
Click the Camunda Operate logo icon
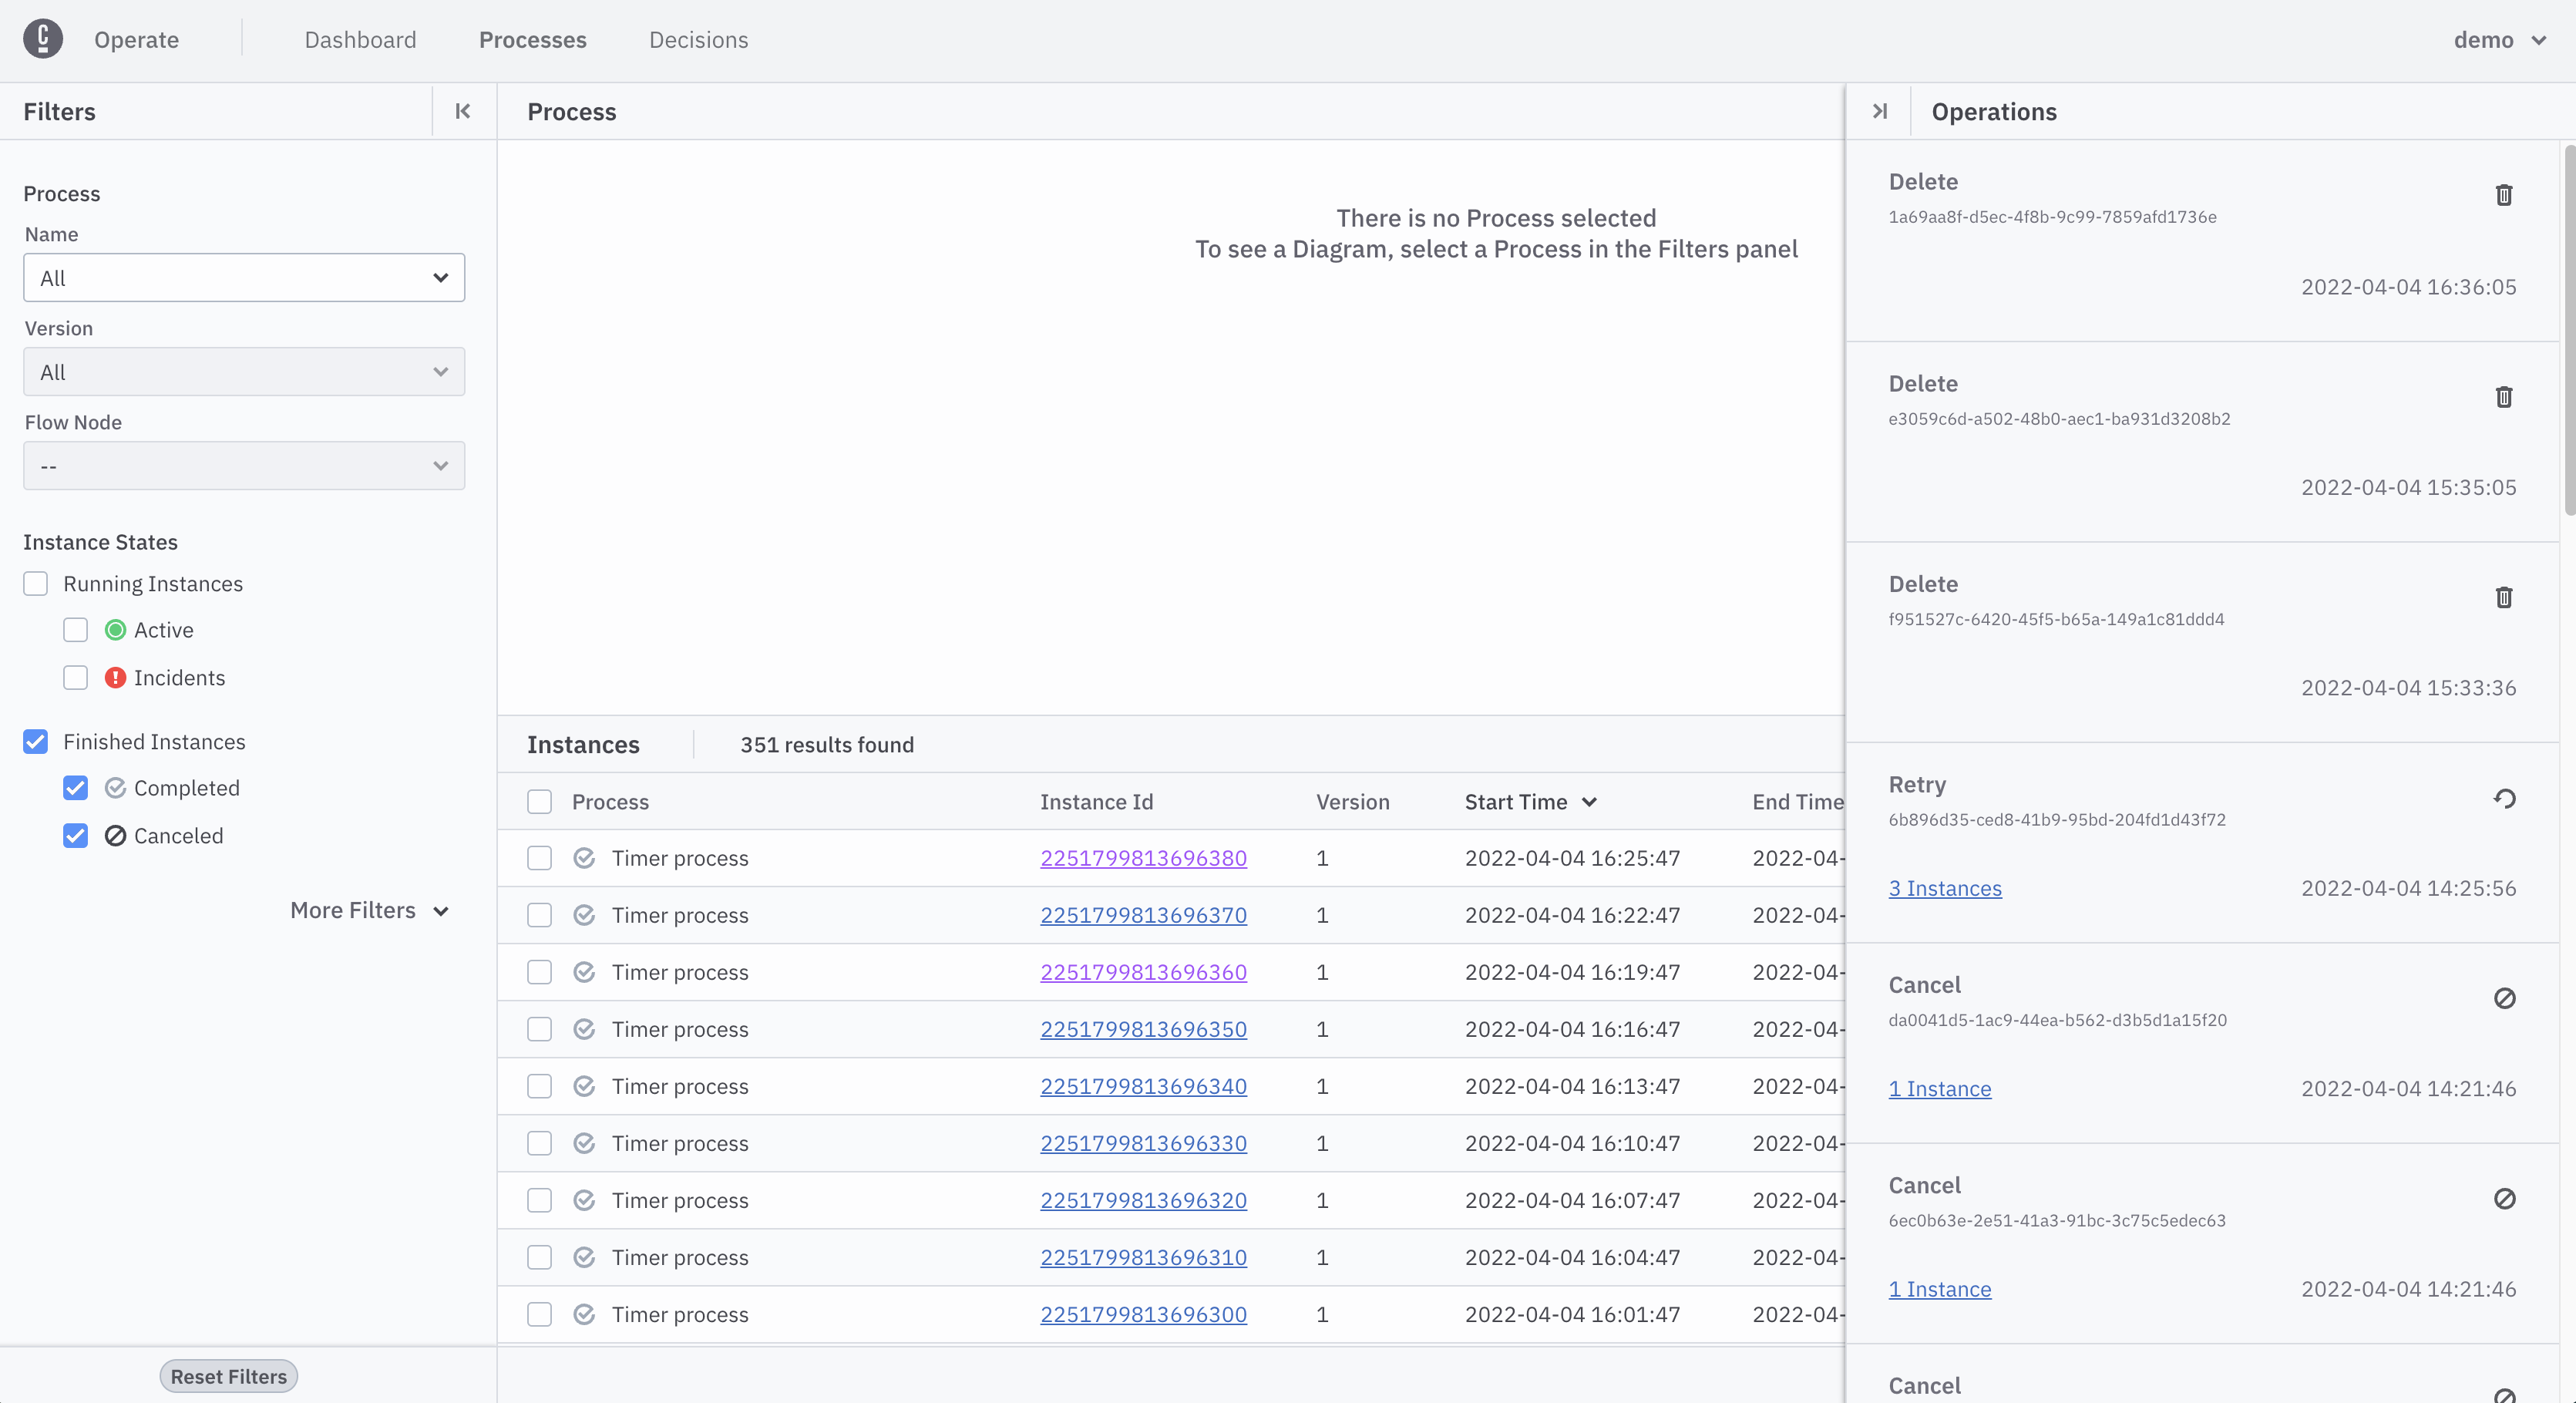tap(43, 39)
